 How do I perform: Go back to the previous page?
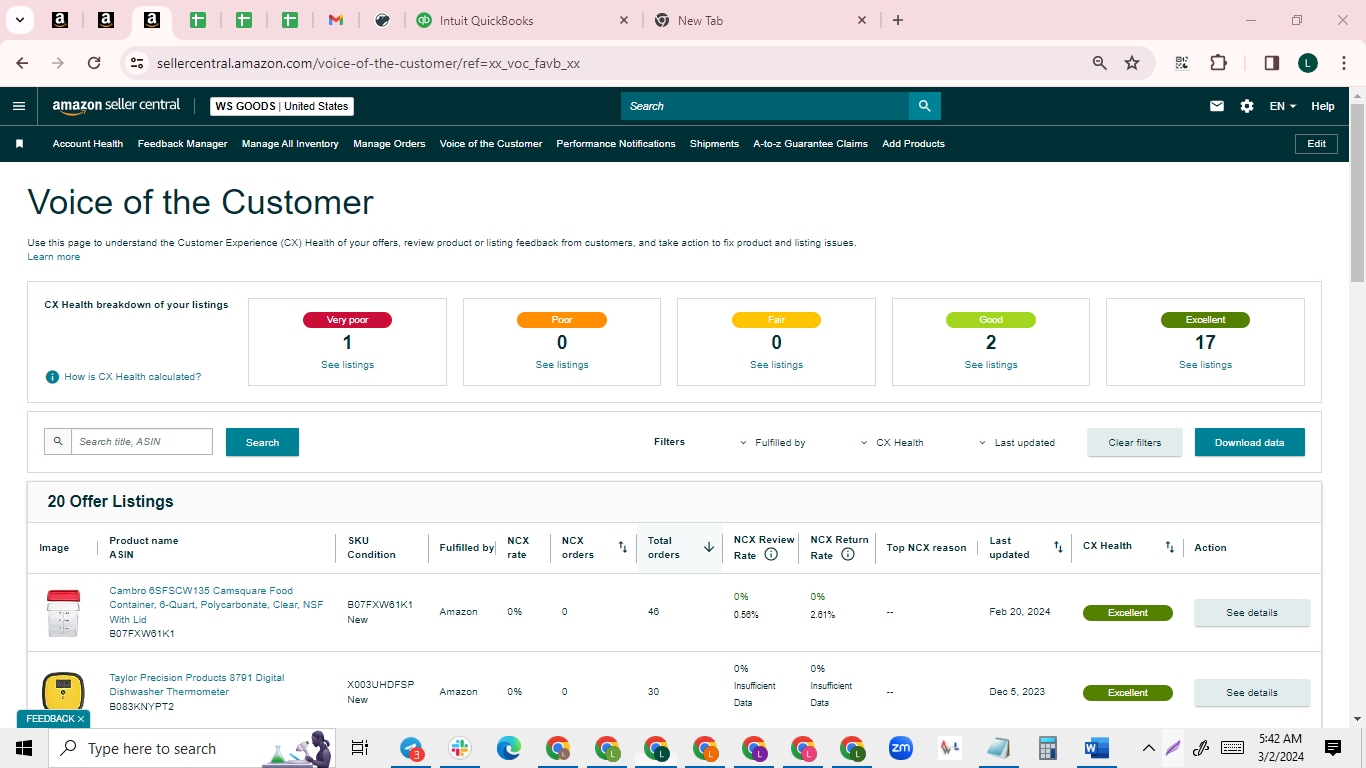click(x=22, y=63)
